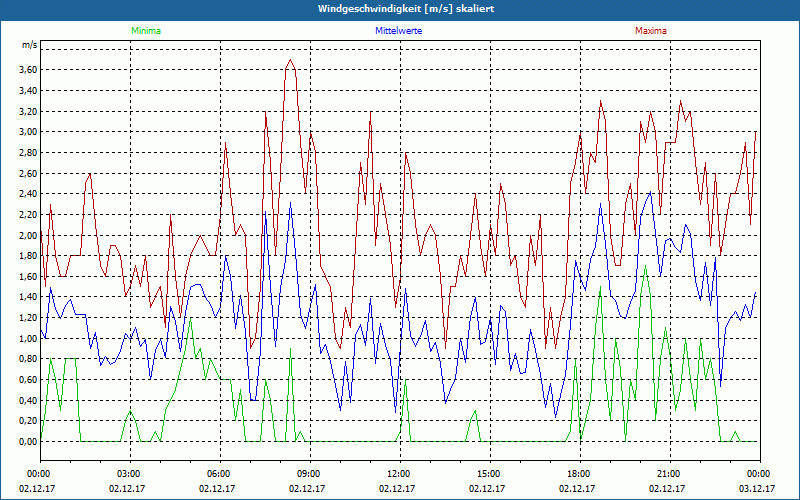Viewport: 800px width, 500px height.
Task: Click the 21:00 time axis label
Action: pyautogui.click(x=669, y=474)
